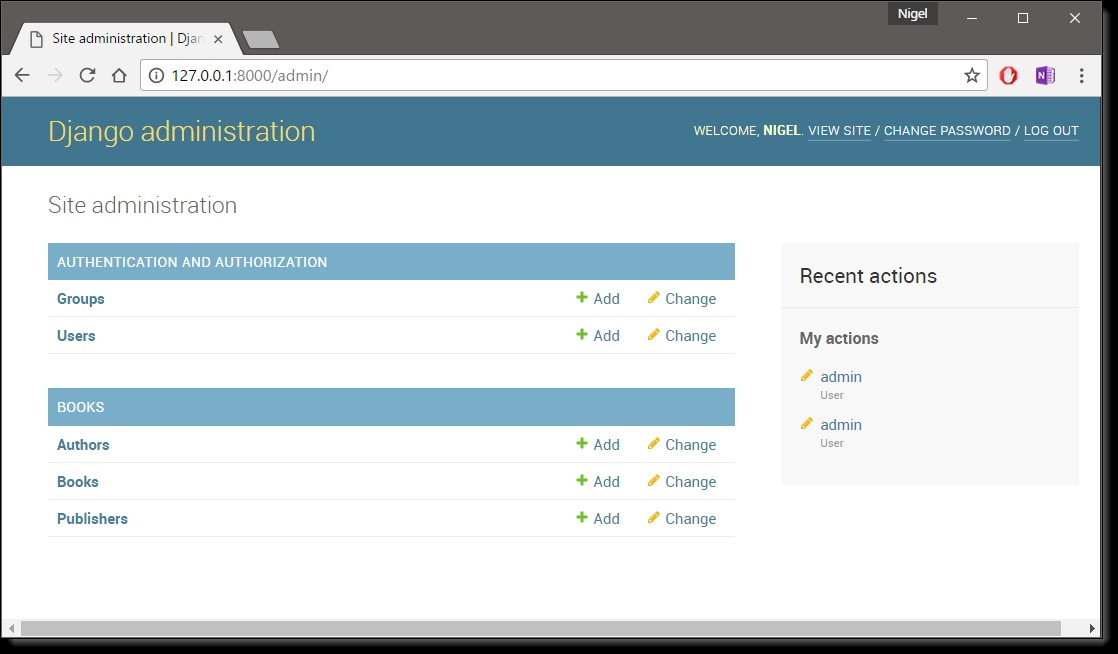Screen dimensions: 1118x654
Task: Add a new Publisher
Action: (598, 519)
